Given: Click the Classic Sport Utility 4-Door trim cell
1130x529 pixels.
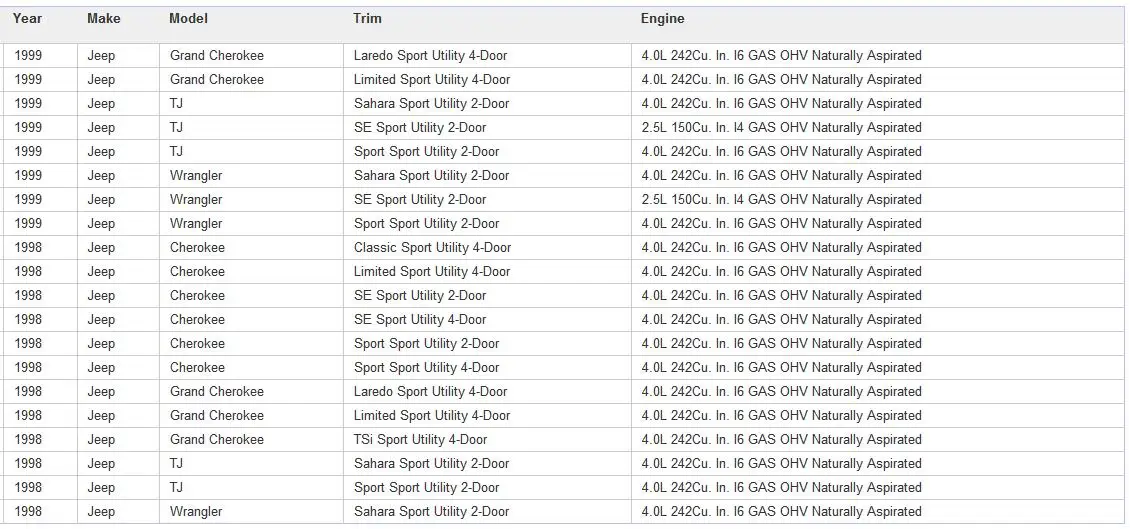Looking at the screenshot, I should [432, 248].
